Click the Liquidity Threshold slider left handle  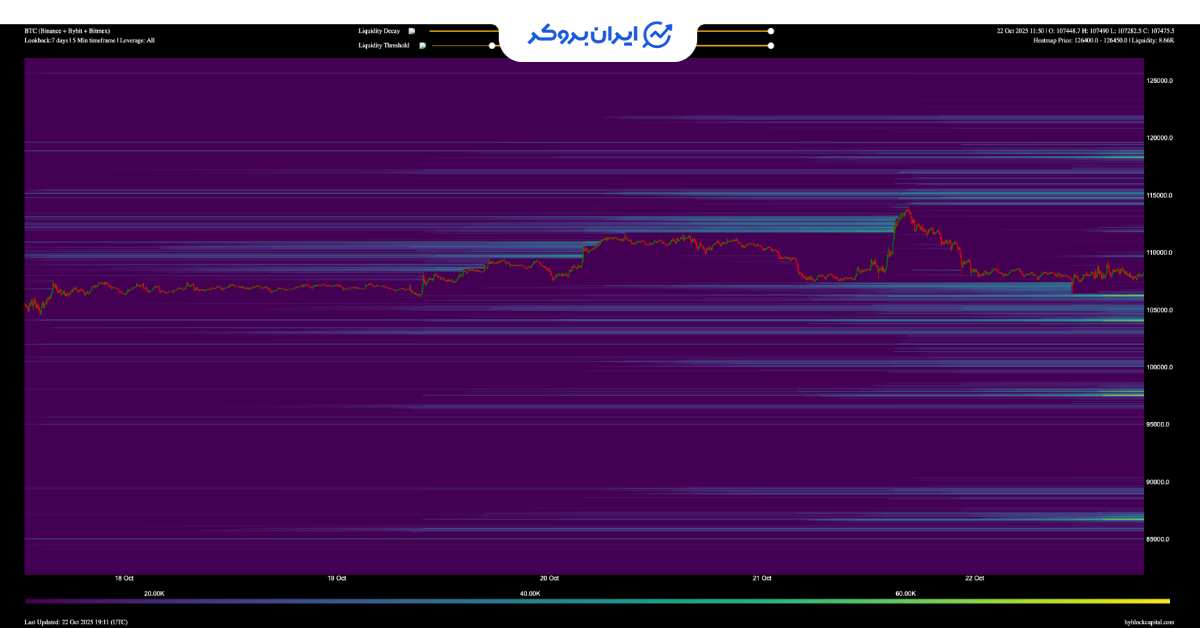492,45
